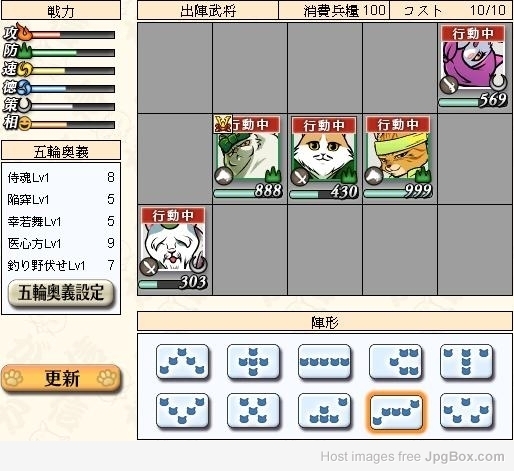Click the orange 更新 button
The width and height of the screenshot is (514, 471).
61,378
